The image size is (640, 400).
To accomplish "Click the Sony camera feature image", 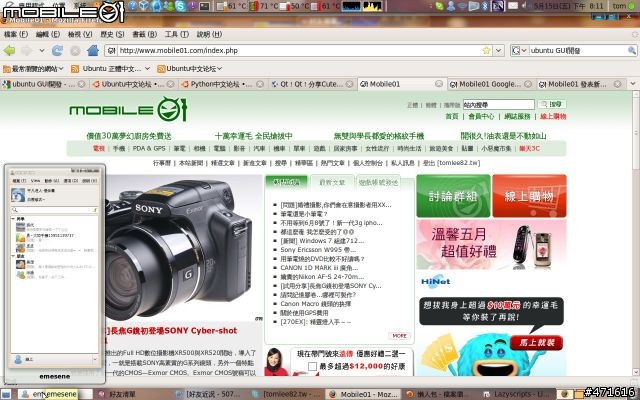I will pos(184,248).
